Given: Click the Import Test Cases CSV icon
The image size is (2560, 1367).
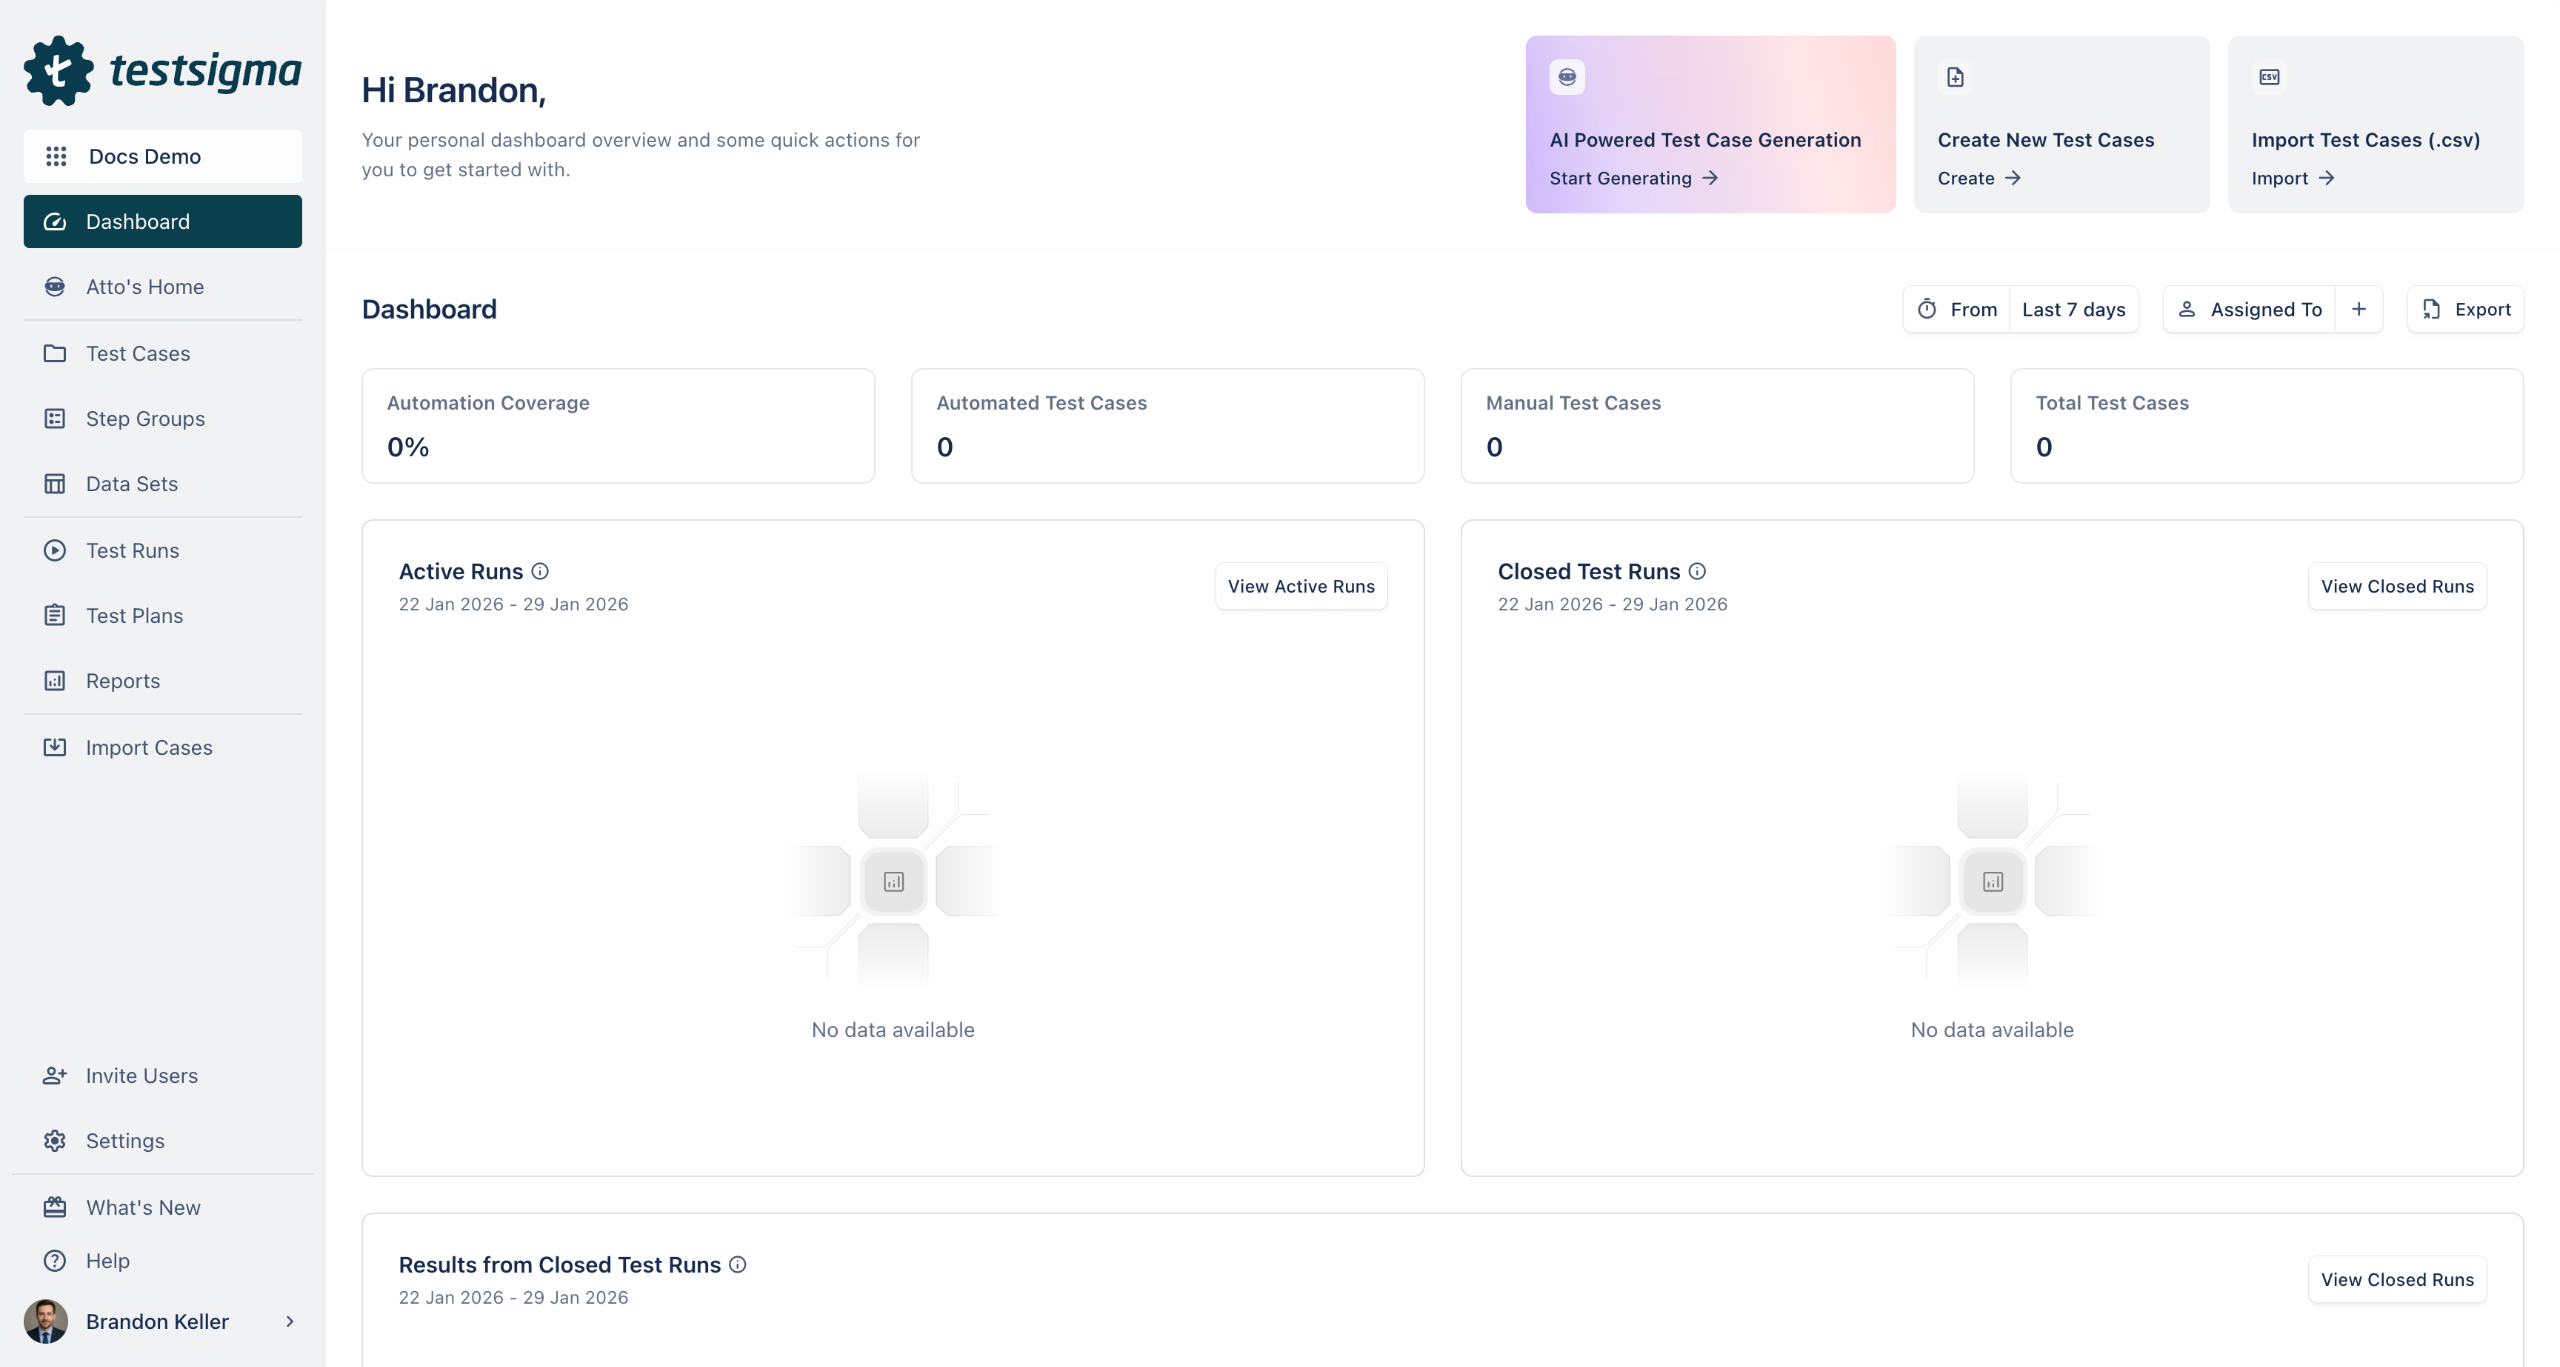Looking at the screenshot, I should [x=2269, y=77].
